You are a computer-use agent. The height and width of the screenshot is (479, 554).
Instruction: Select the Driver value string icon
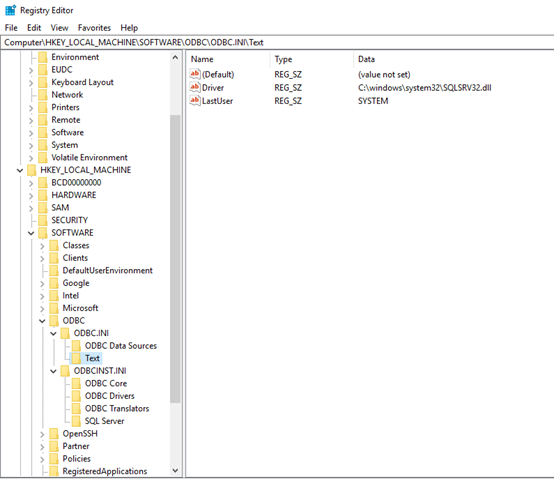[x=195, y=87]
